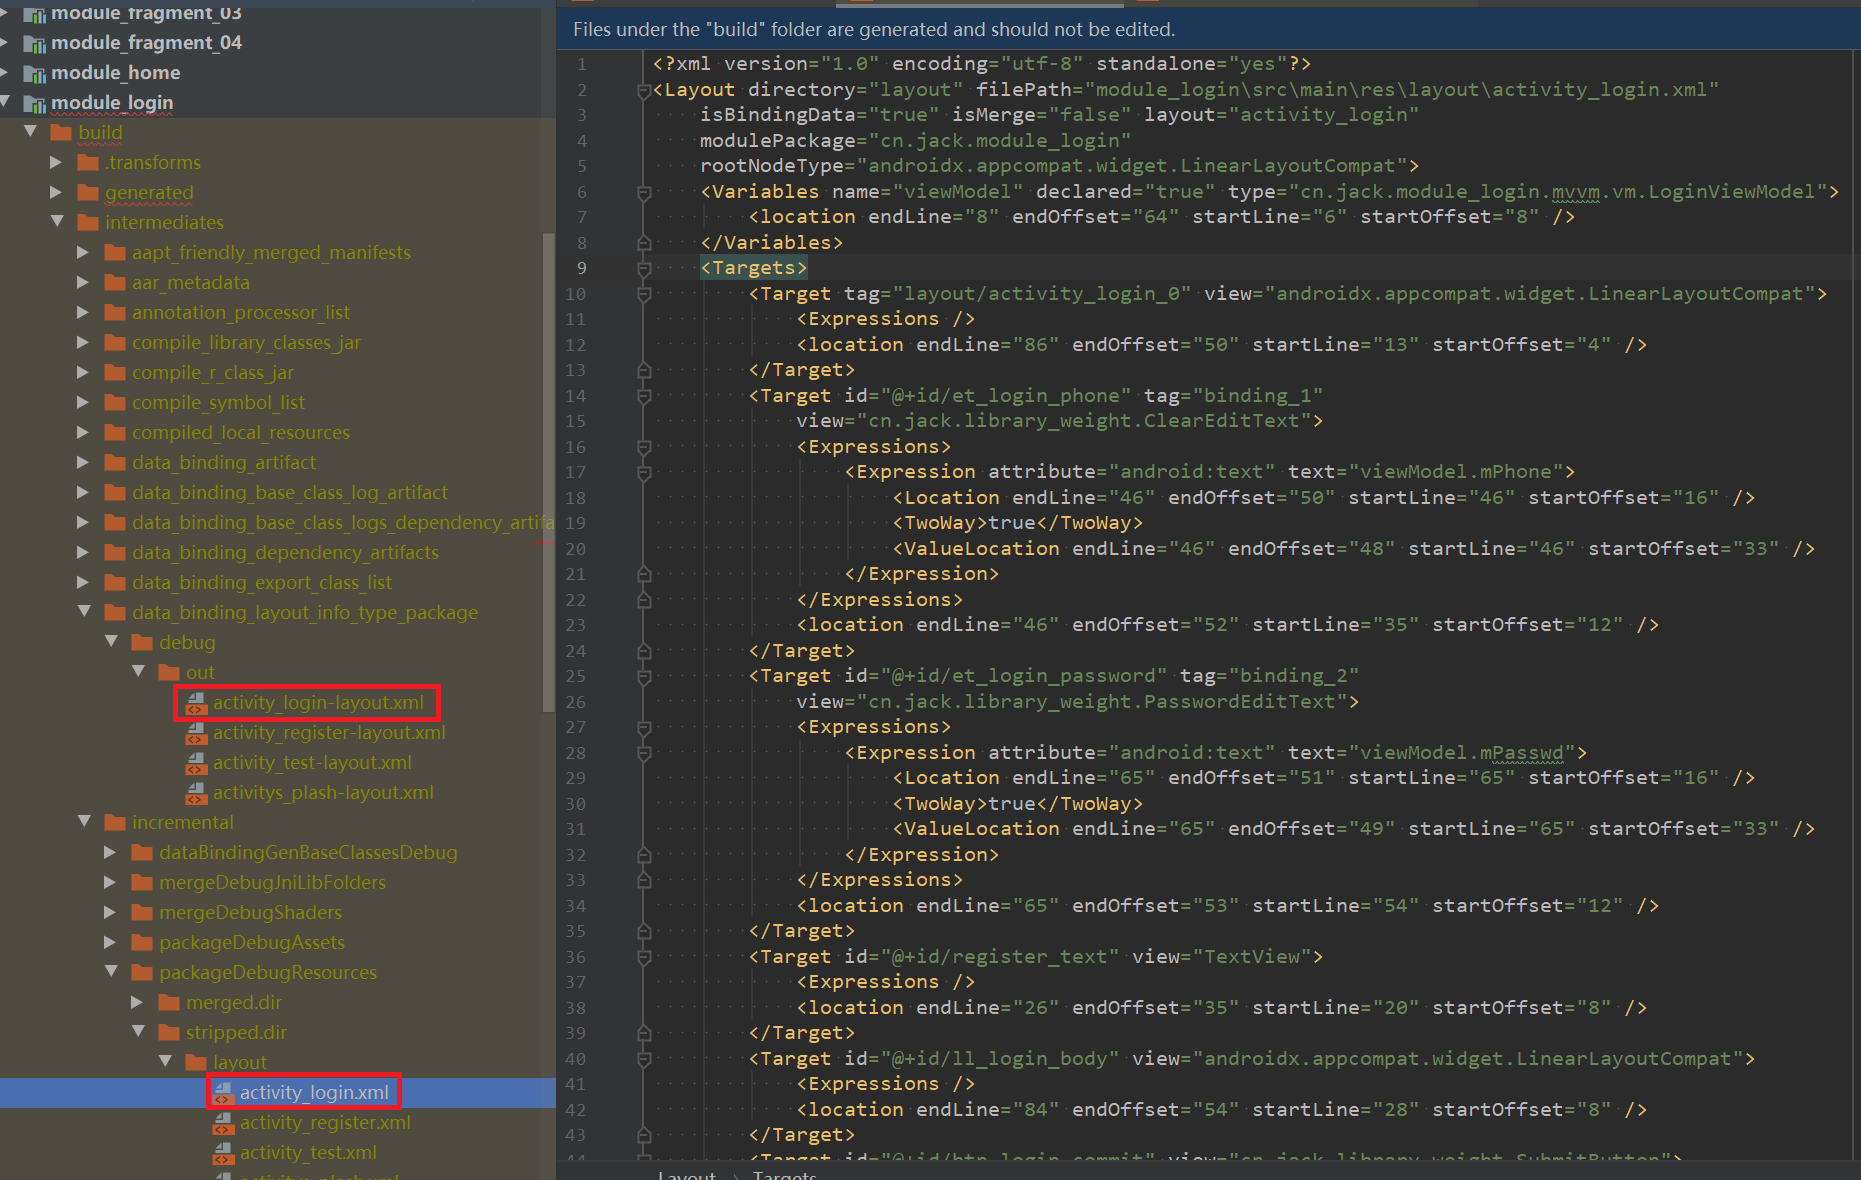The height and width of the screenshot is (1180, 1861).
Task: Click the packageDebugResources folder icon
Action: 142,972
